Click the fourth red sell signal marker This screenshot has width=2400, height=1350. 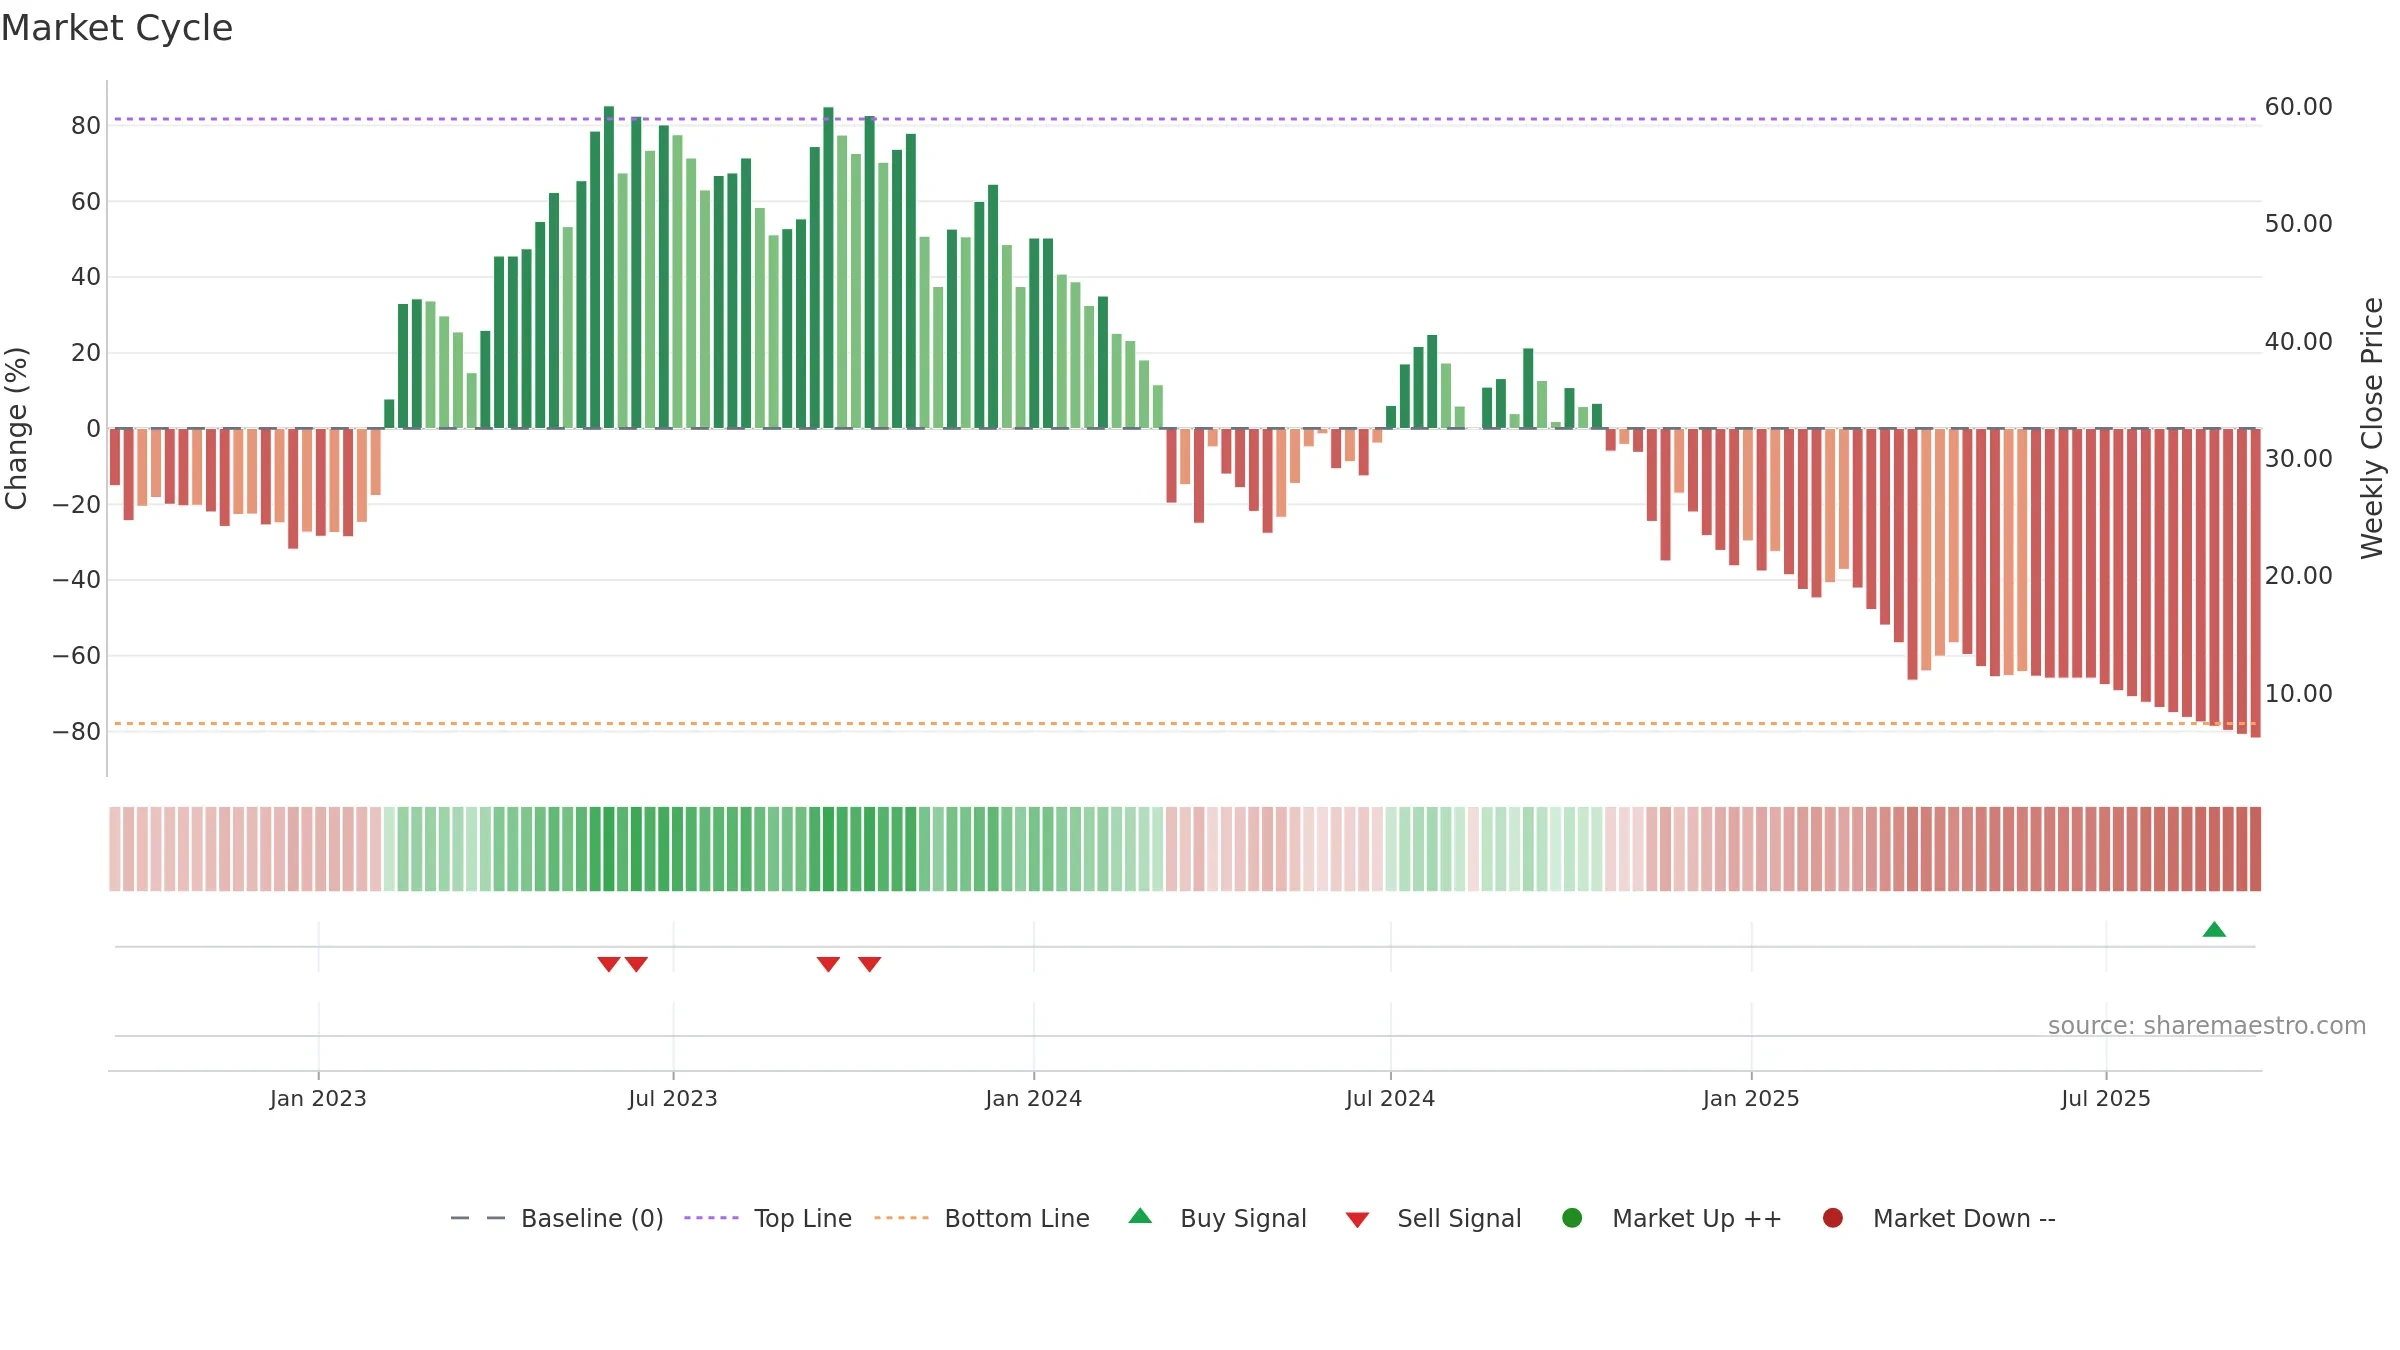click(x=870, y=964)
